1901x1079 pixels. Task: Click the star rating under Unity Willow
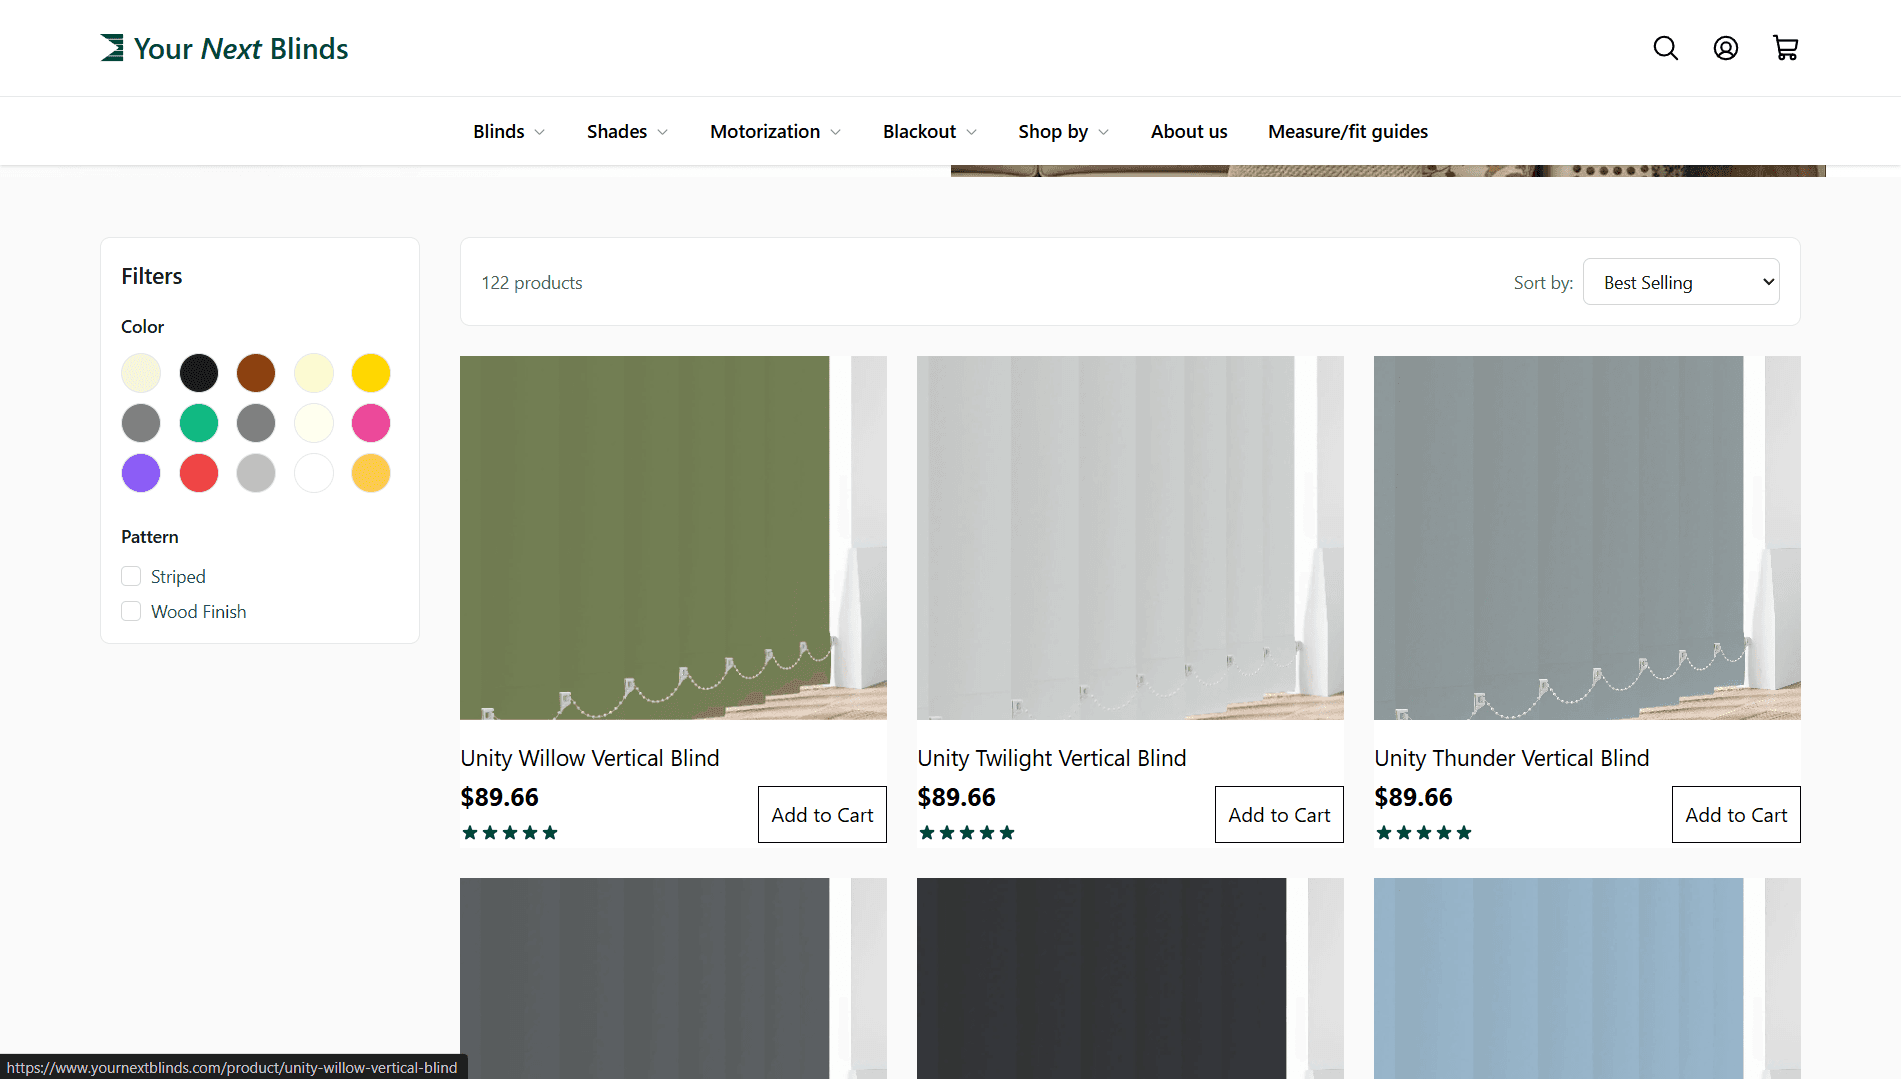[x=510, y=833]
